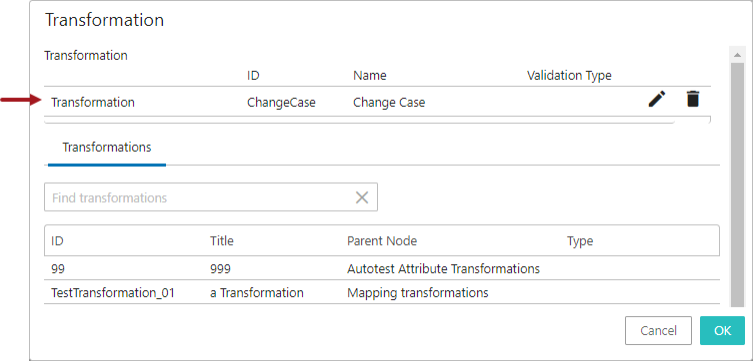Click the vertical scrollbar thumb
The image size is (753, 361).
(x=737, y=185)
